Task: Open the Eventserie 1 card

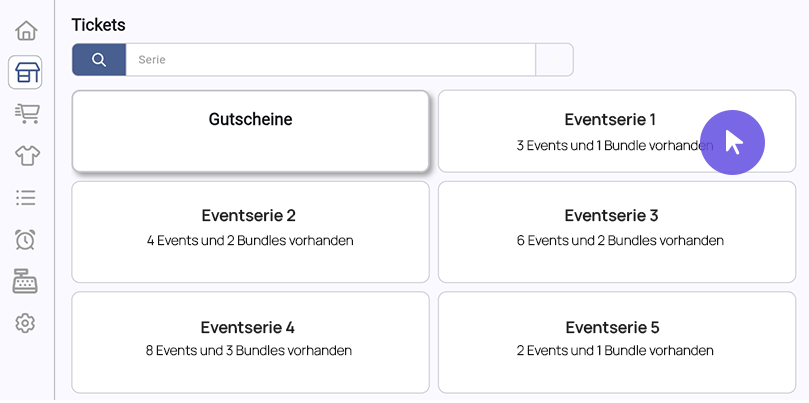Action: [x=617, y=131]
